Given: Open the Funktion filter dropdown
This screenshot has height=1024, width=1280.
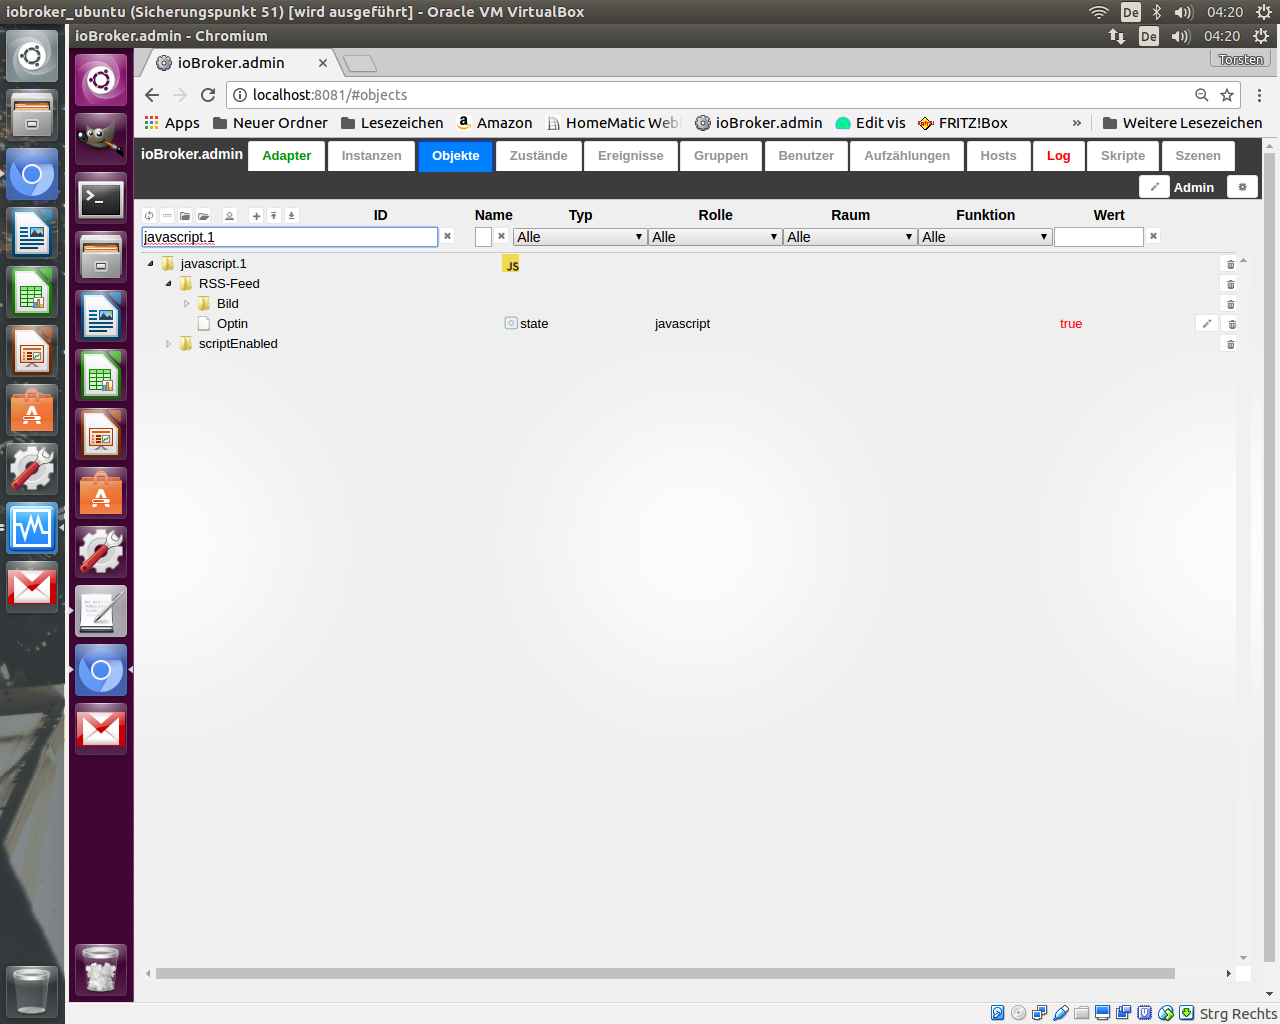Looking at the screenshot, I should 985,237.
